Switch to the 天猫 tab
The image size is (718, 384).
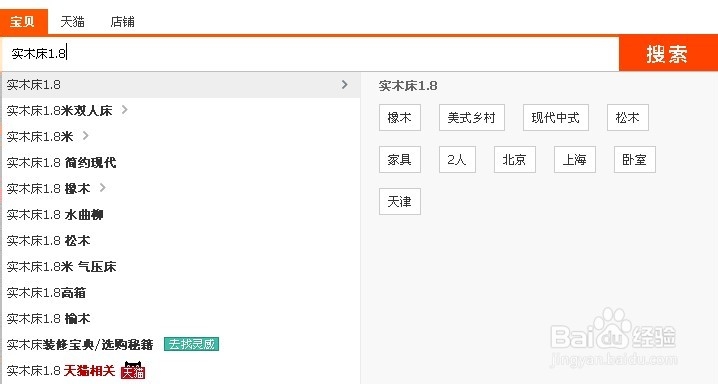click(x=72, y=22)
